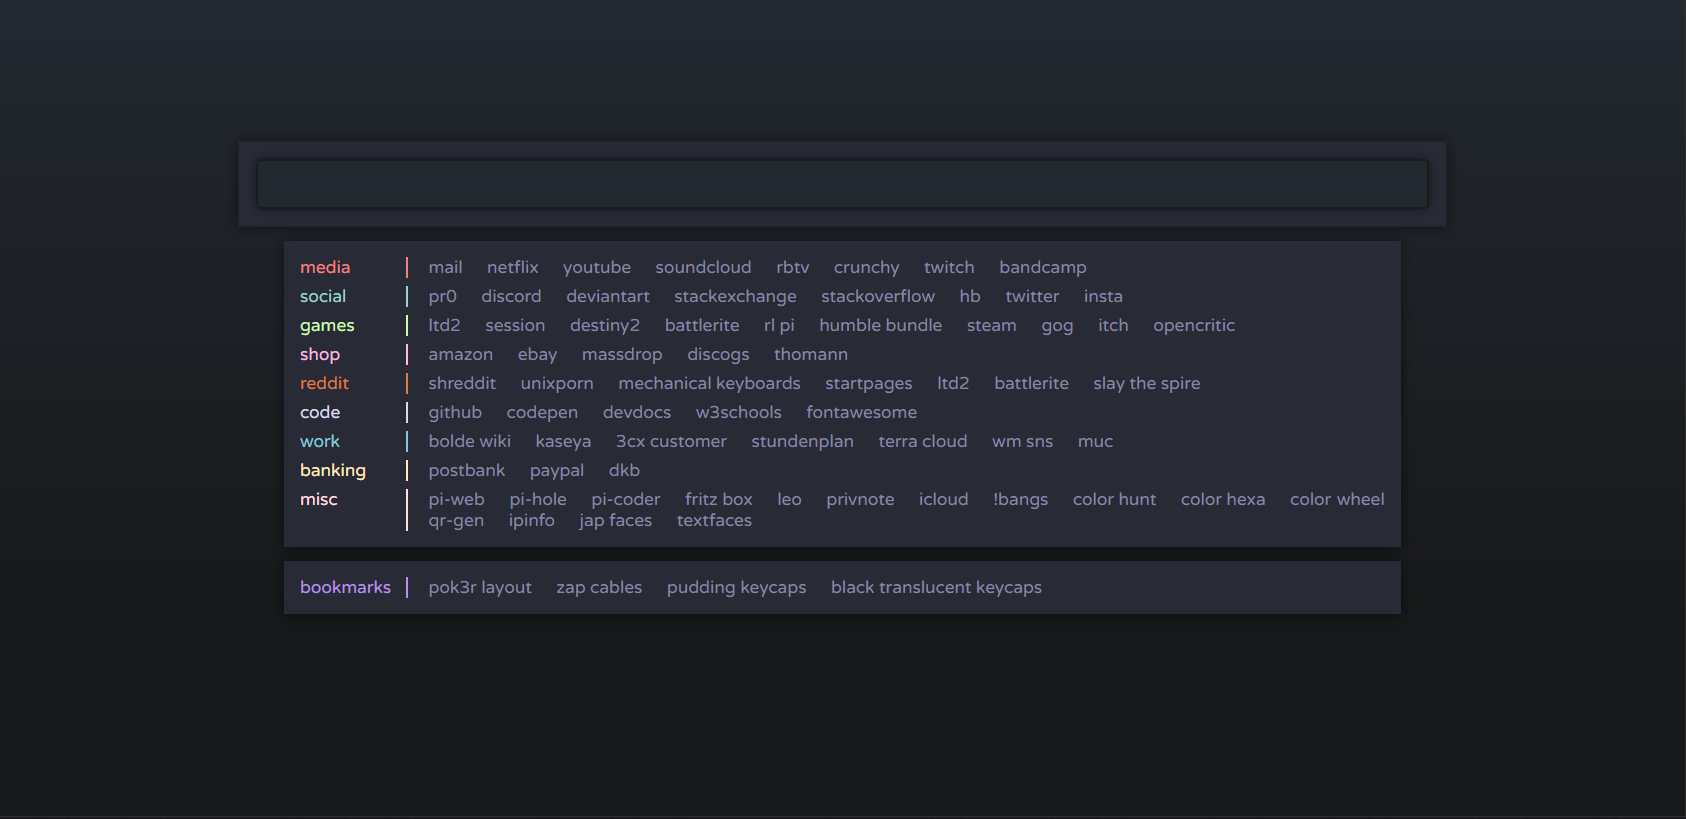Viewport: 1686px width, 819px height.
Task: Open the opencritic link
Action: [x=1193, y=325]
